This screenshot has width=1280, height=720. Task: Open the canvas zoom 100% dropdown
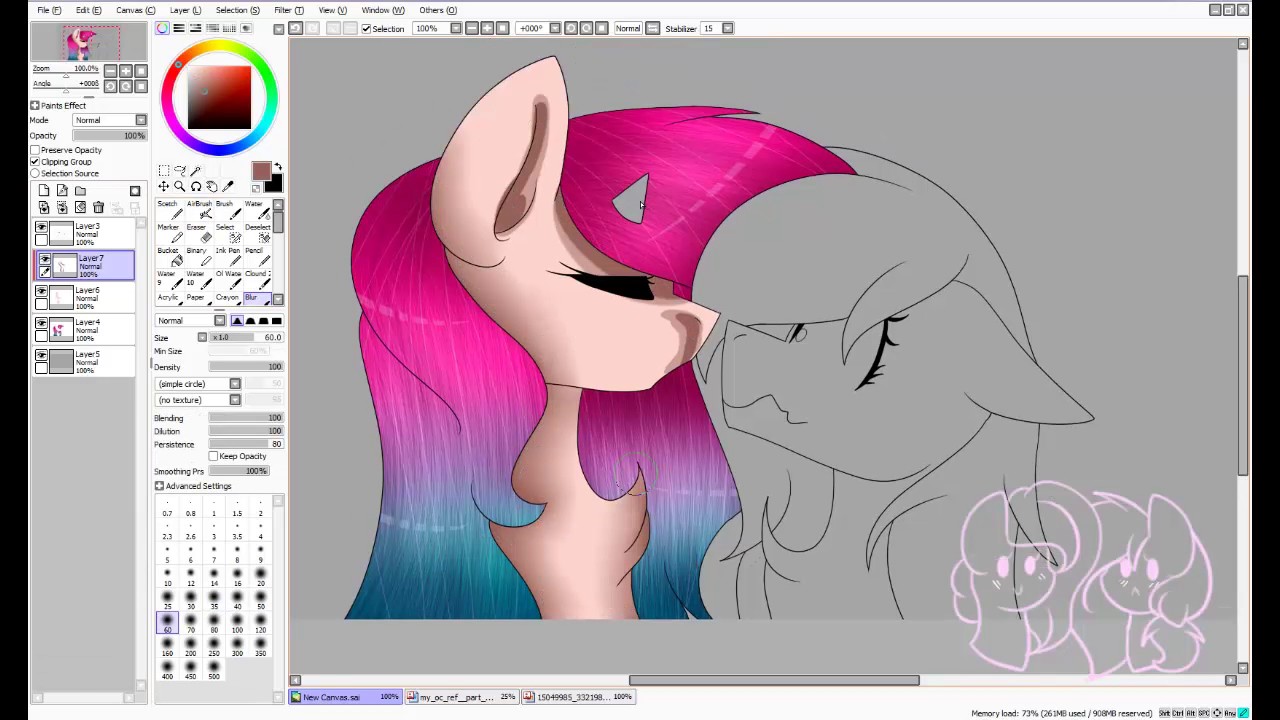pyautogui.click(x=456, y=28)
